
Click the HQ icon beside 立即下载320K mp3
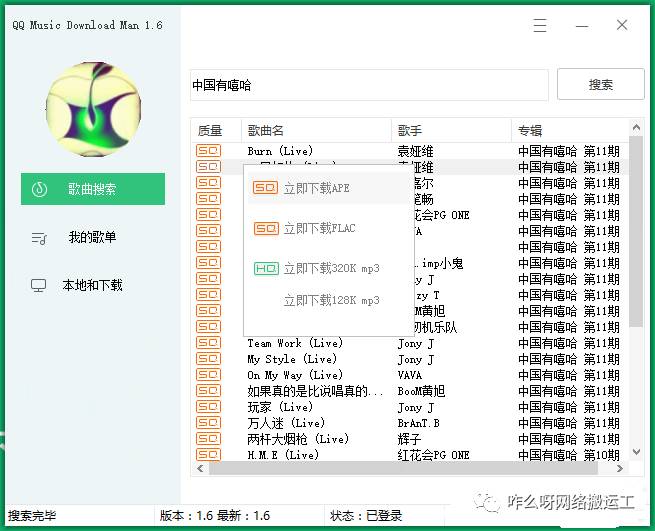point(266,268)
